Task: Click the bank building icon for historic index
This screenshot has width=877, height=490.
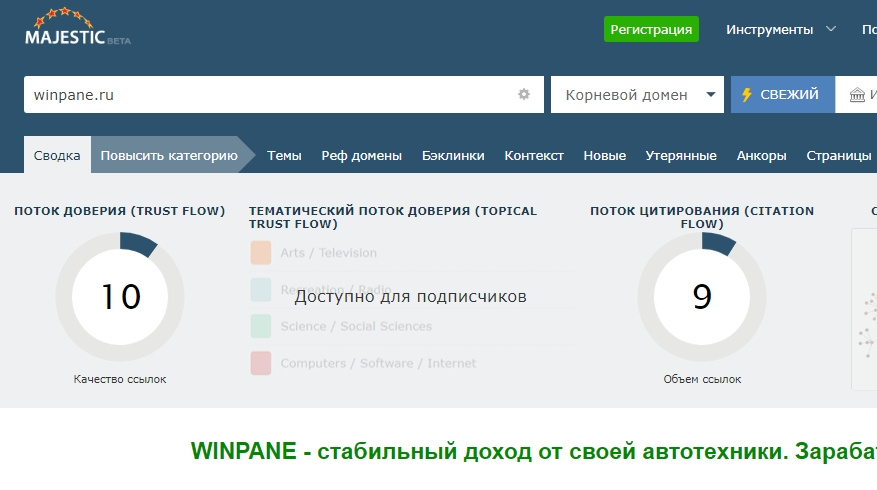Action: pyautogui.click(x=857, y=95)
